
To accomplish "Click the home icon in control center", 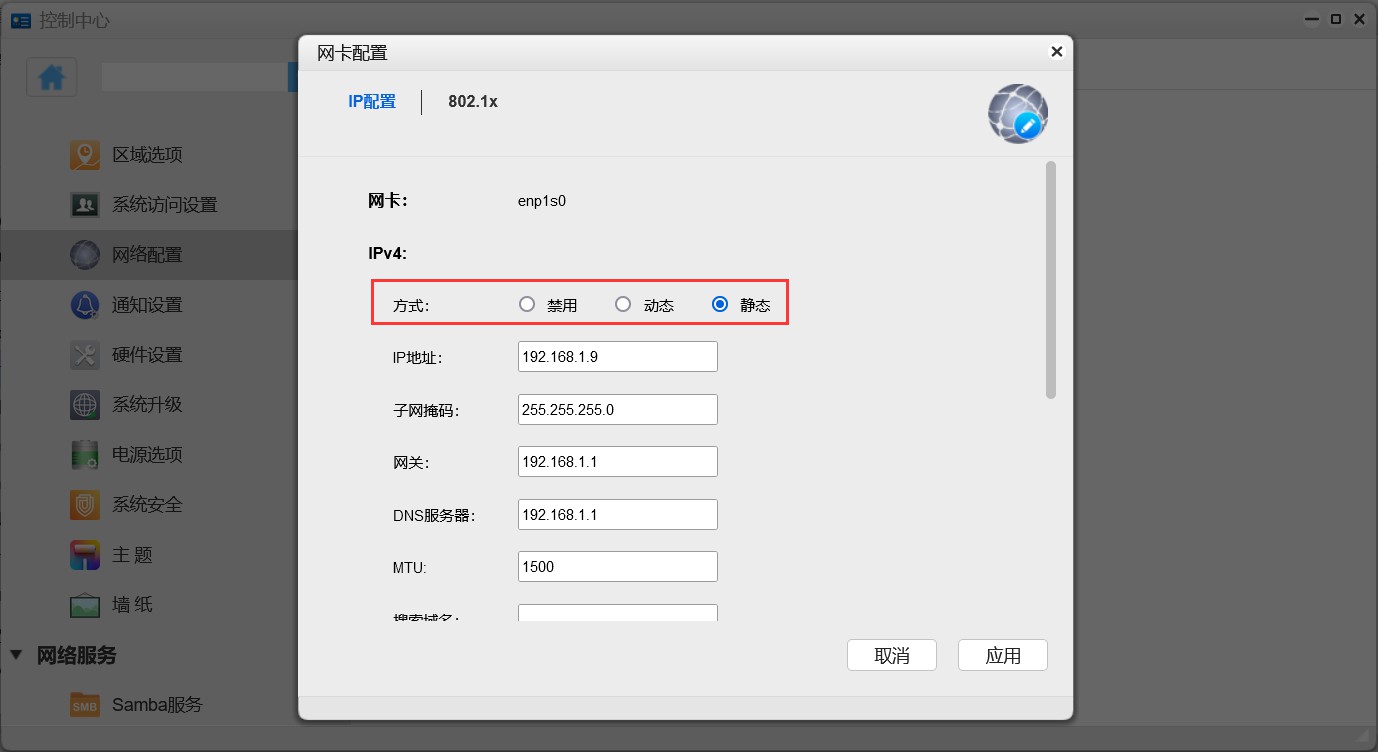I will coord(52,78).
